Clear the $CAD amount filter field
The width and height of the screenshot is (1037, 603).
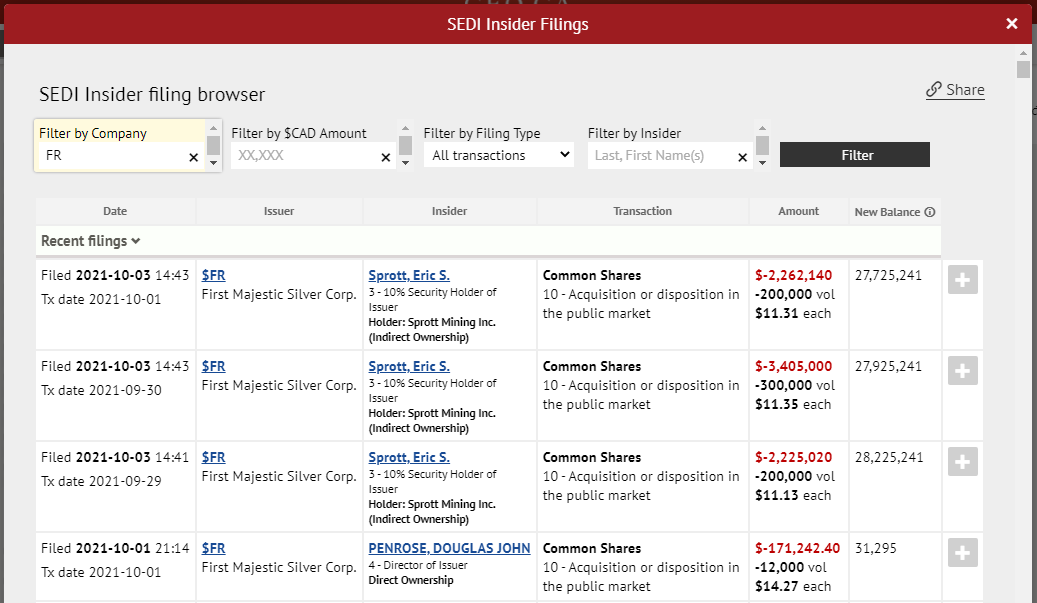pyautogui.click(x=386, y=157)
